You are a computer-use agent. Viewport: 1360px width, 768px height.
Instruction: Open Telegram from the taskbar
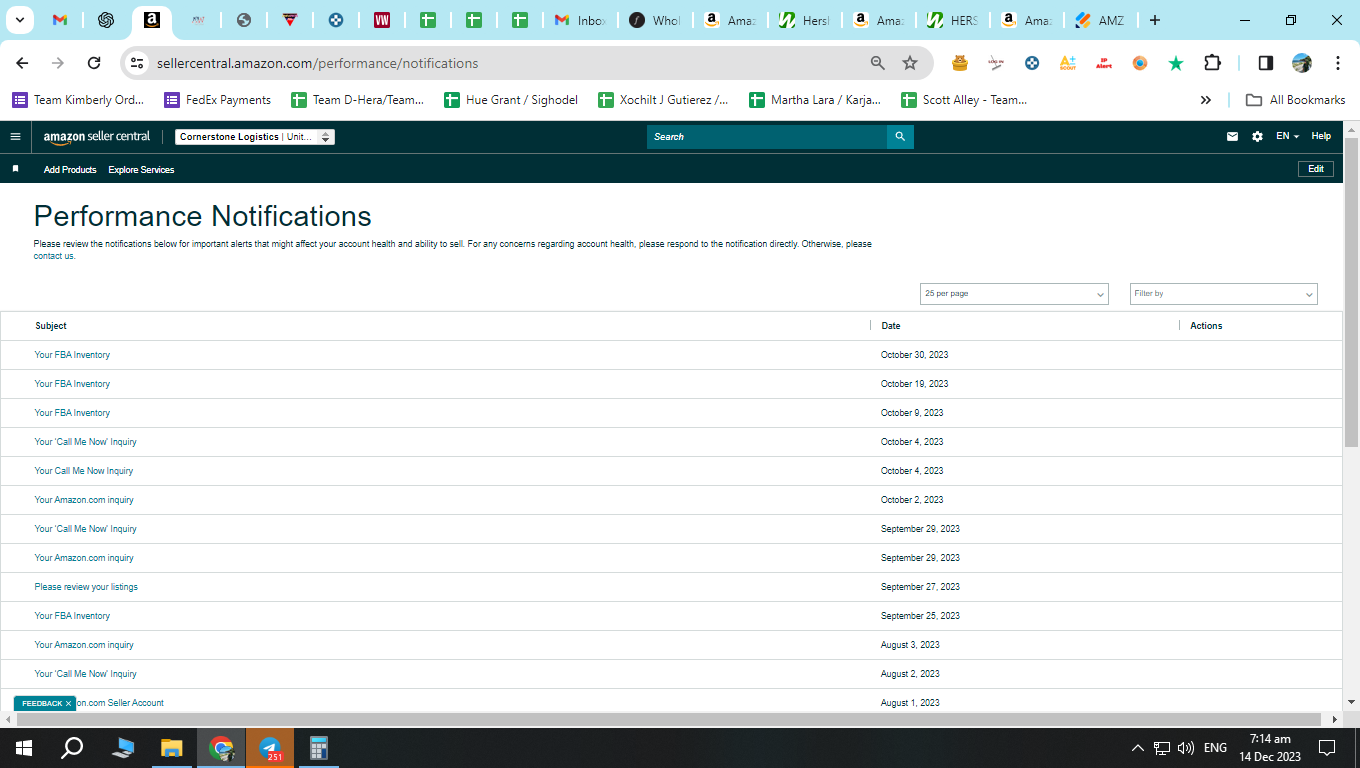[x=270, y=748]
